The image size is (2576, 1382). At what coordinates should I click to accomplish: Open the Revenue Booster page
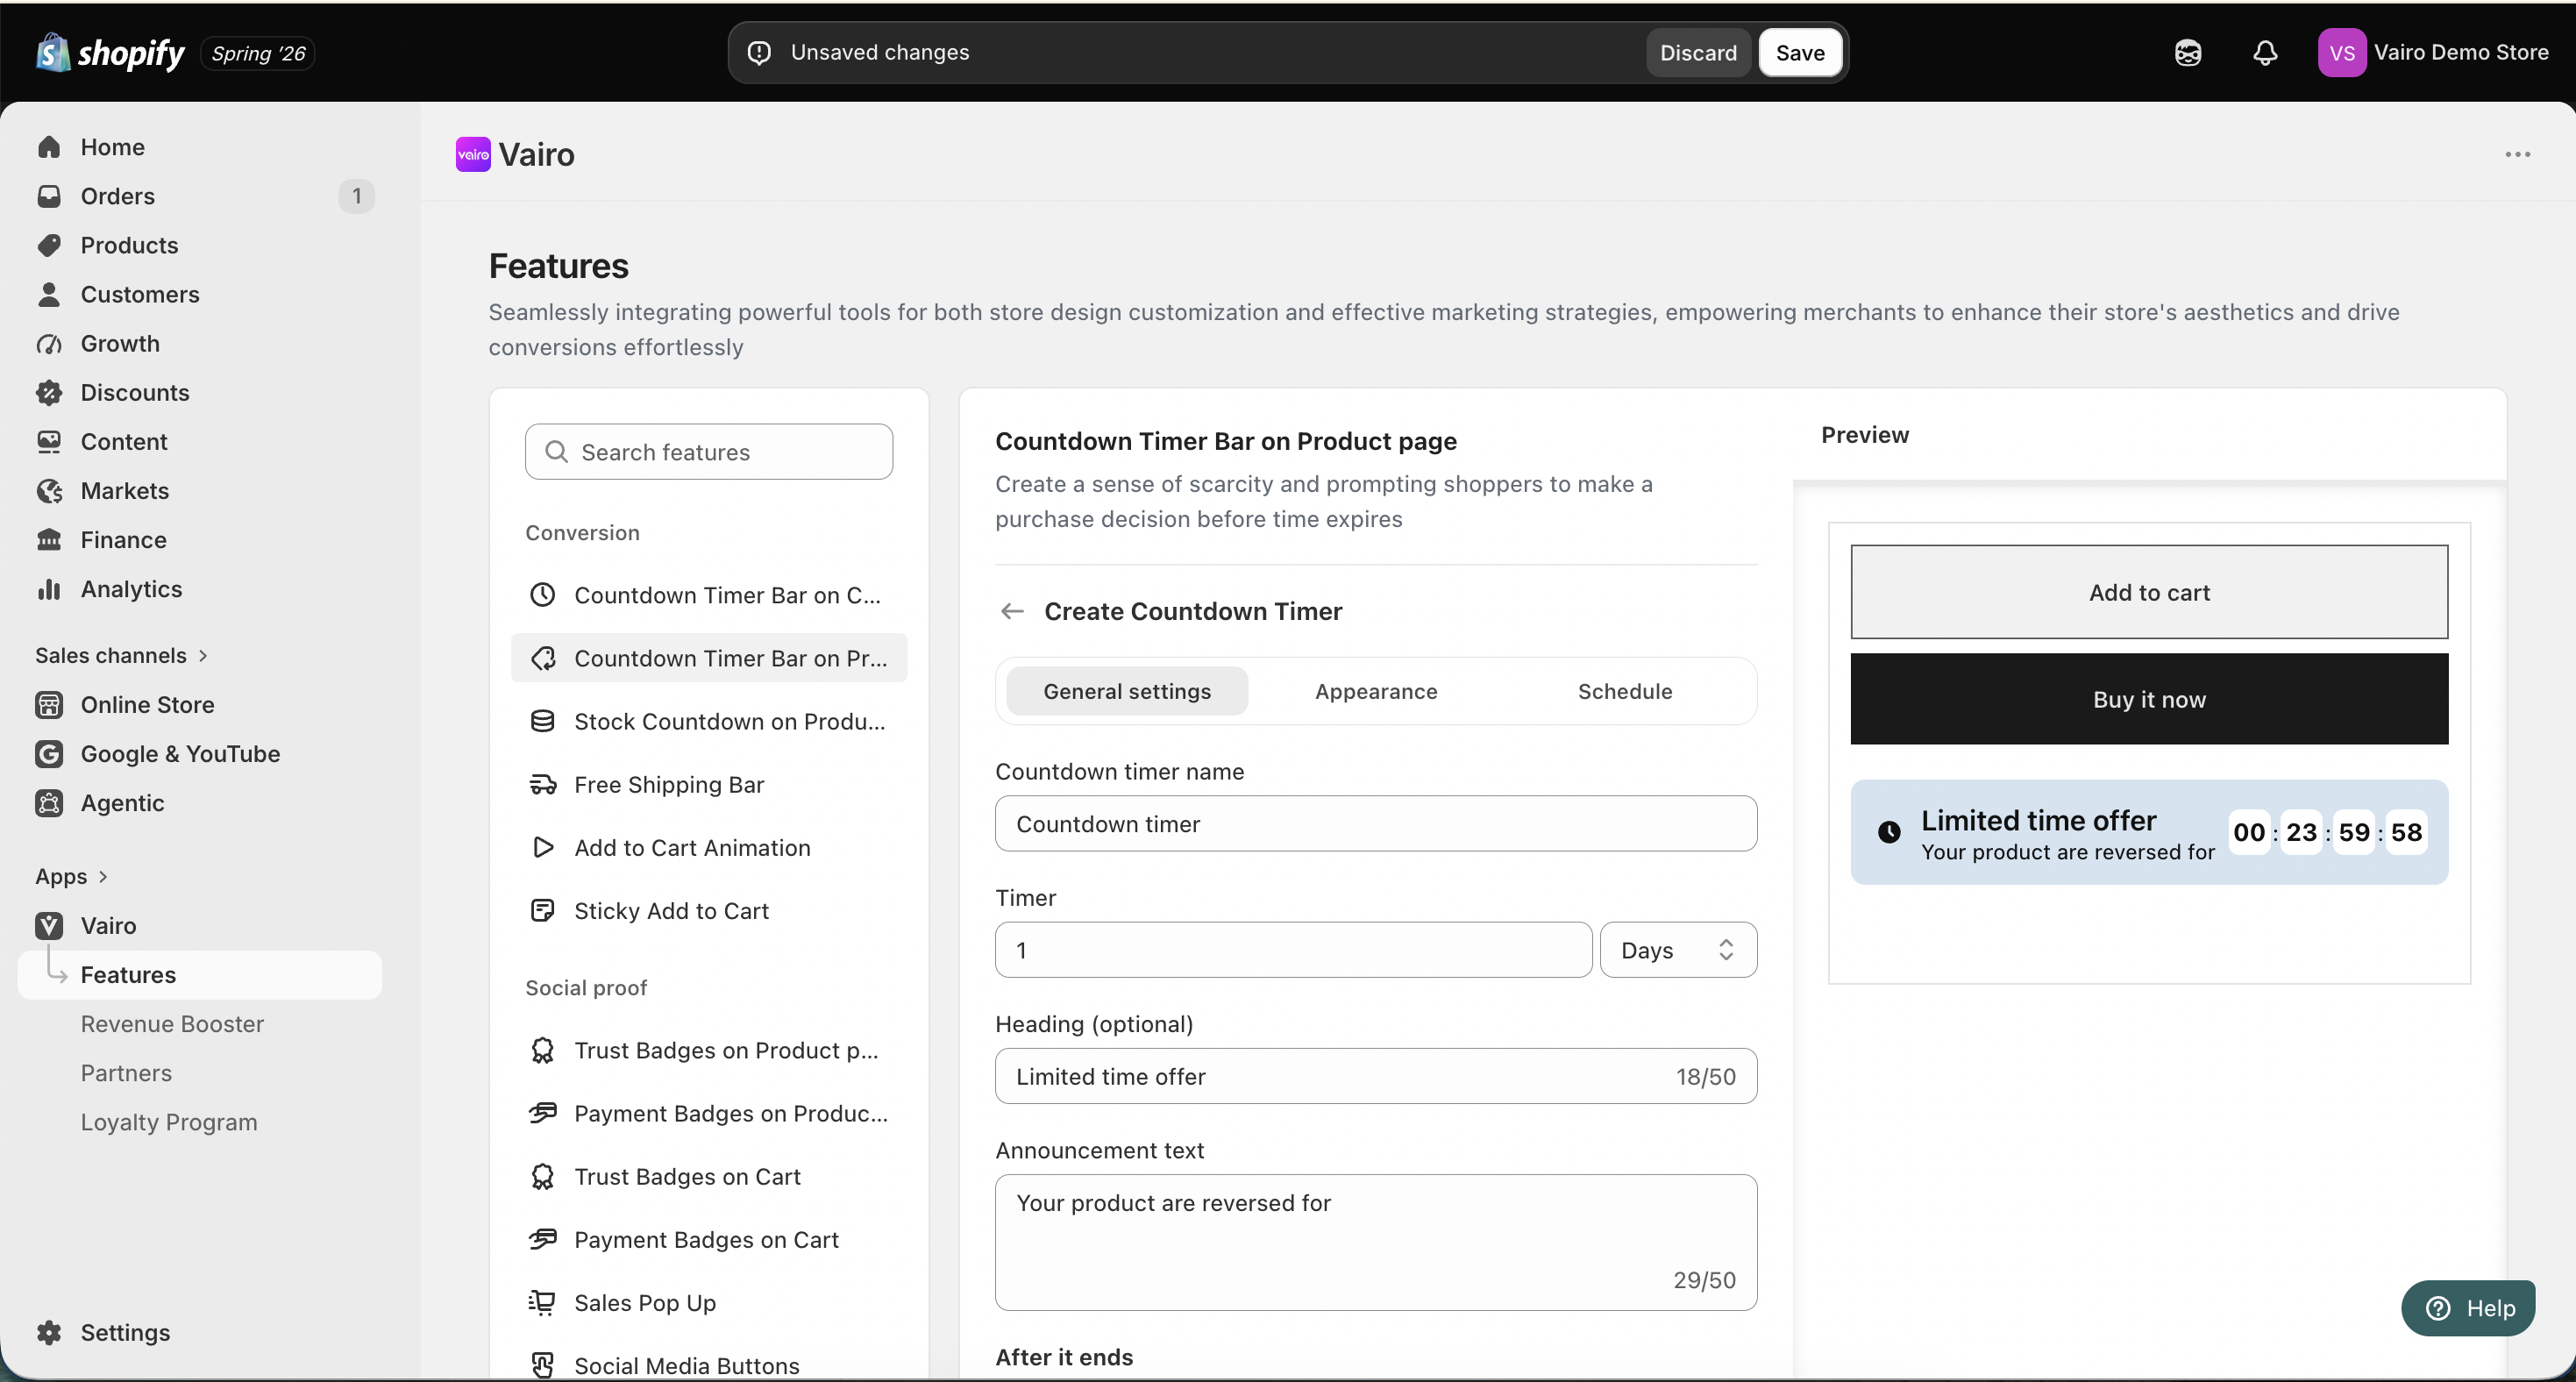point(172,1024)
